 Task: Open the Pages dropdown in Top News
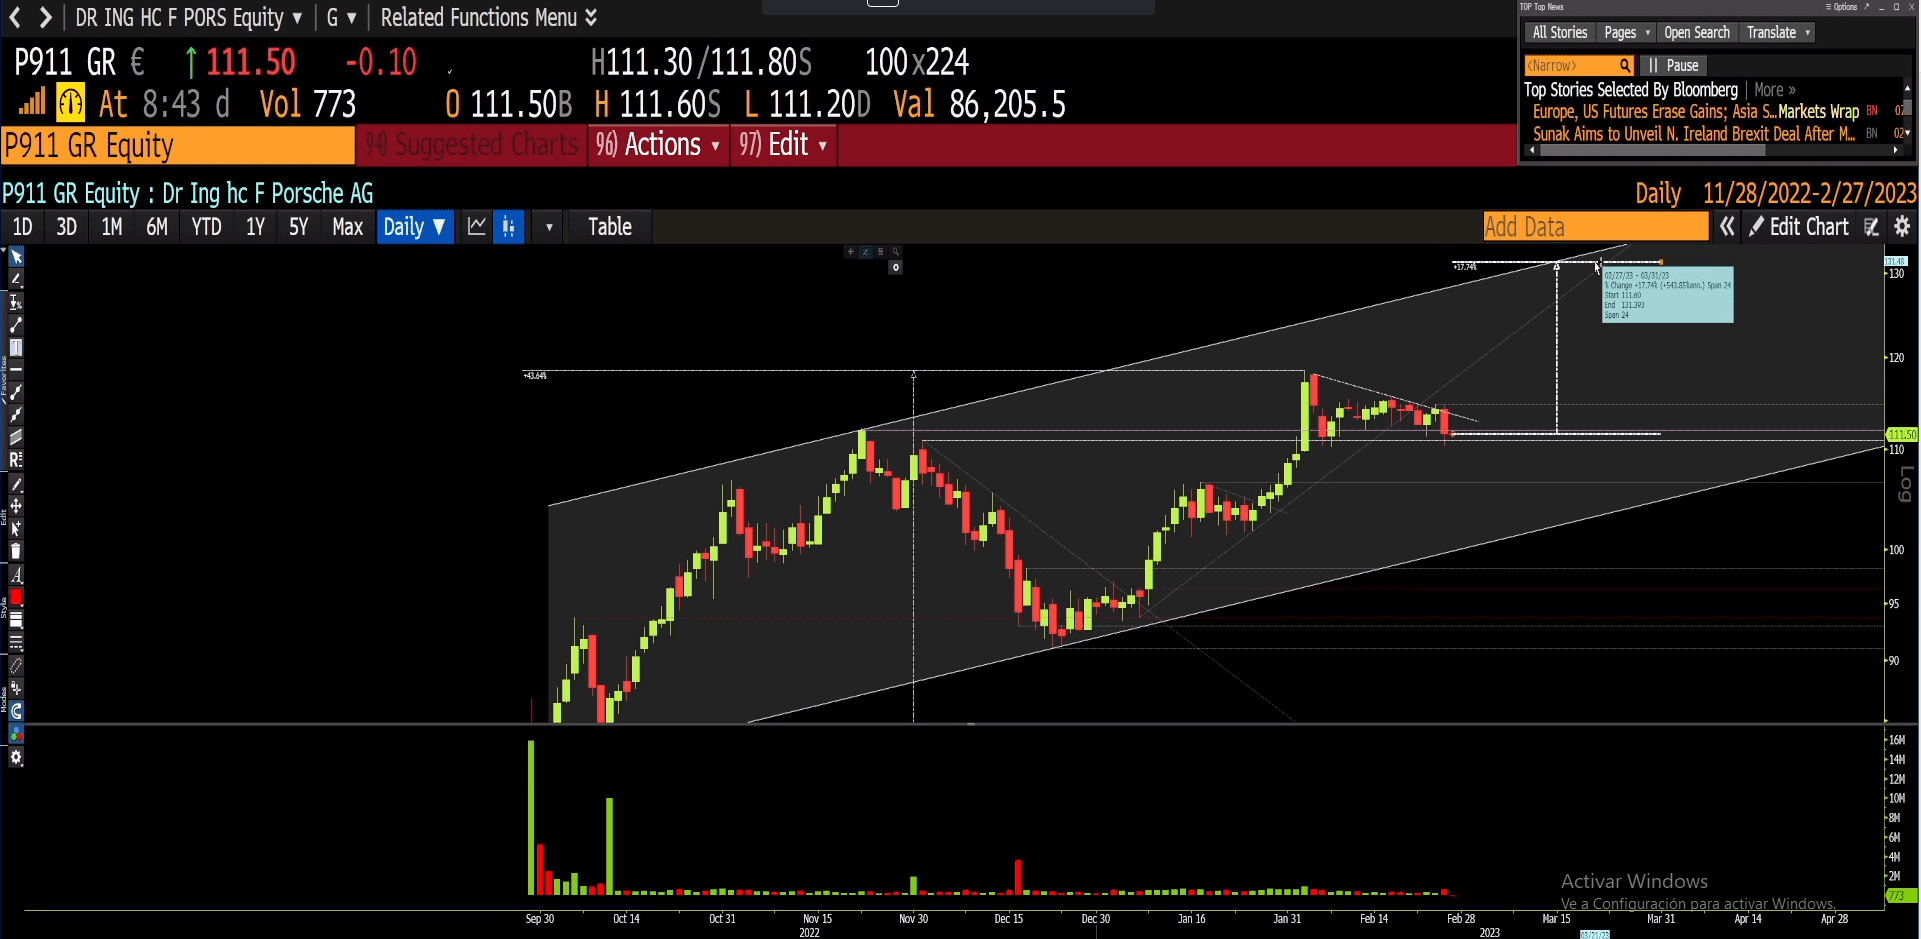(1626, 33)
